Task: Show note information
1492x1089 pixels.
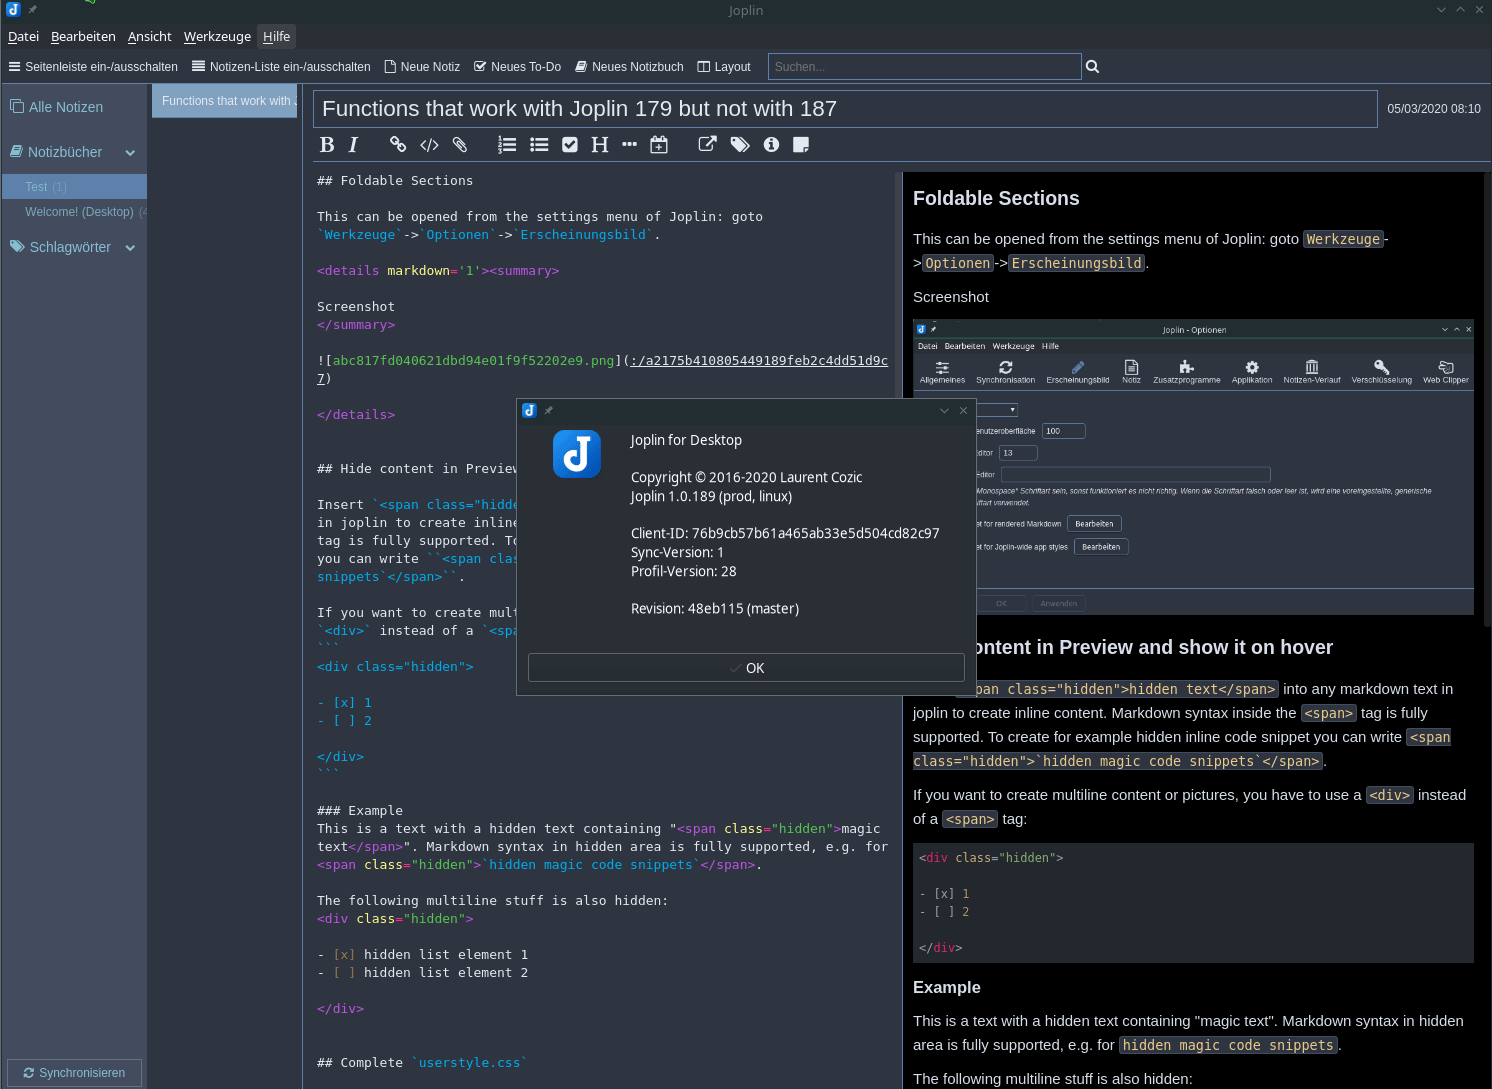Action: (771, 144)
